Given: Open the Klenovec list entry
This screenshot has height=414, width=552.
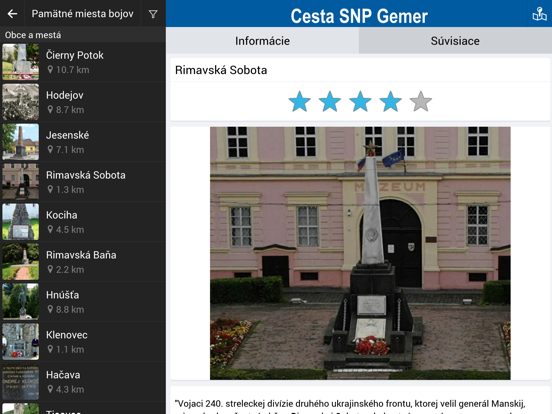Looking at the screenshot, I should [x=83, y=342].
